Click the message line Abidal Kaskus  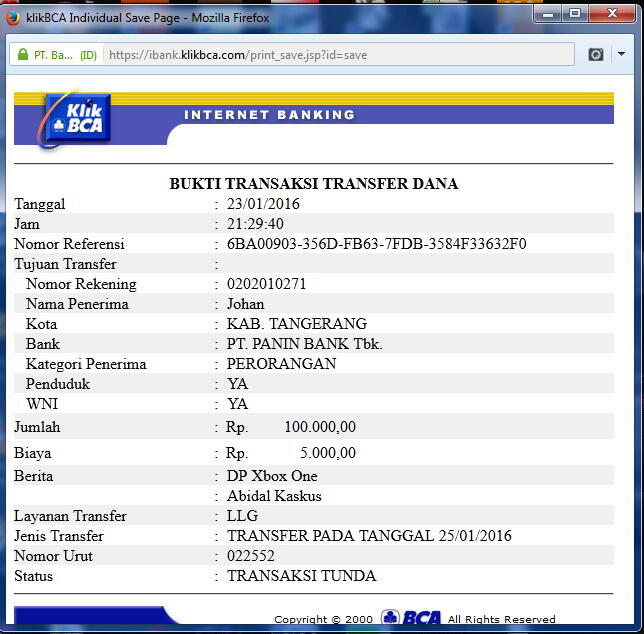click(x=274, y=496)
